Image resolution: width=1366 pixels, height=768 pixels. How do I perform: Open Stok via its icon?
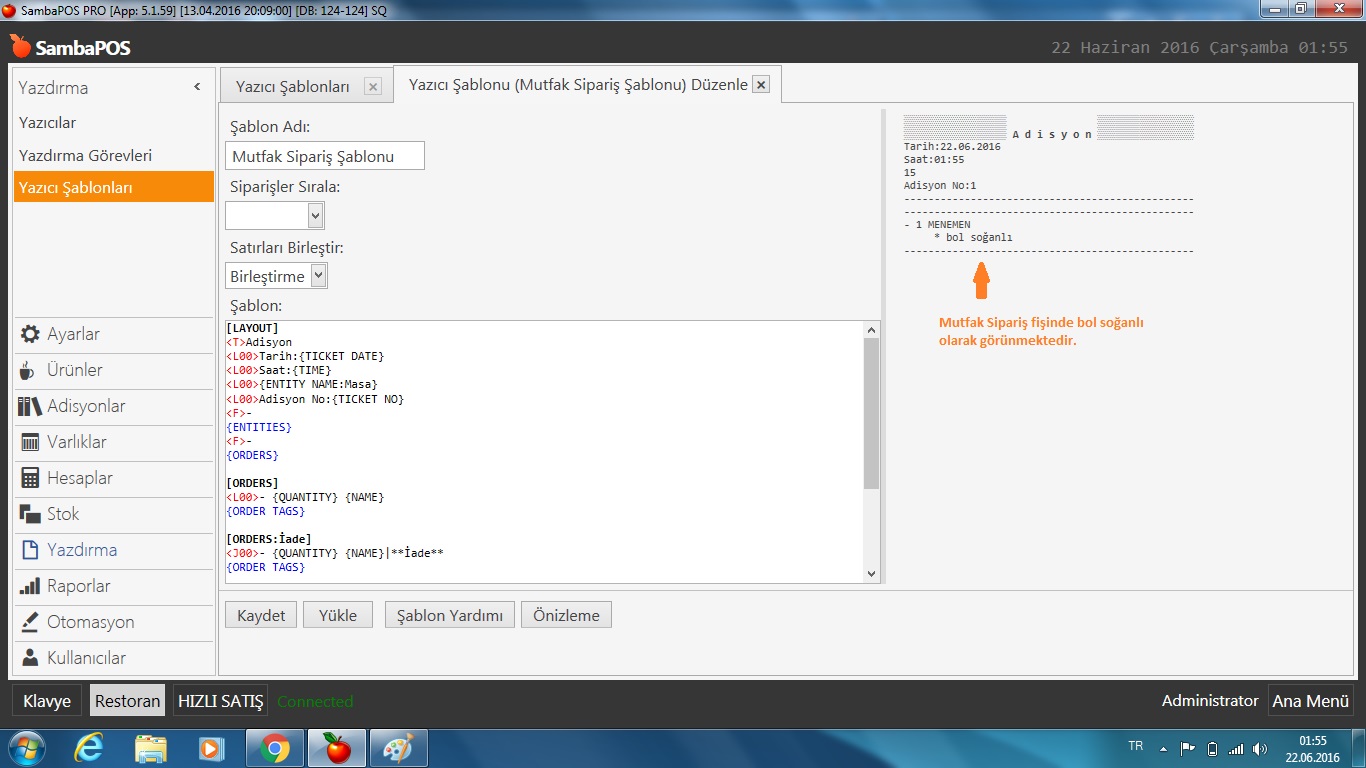[x=30, y=514]
